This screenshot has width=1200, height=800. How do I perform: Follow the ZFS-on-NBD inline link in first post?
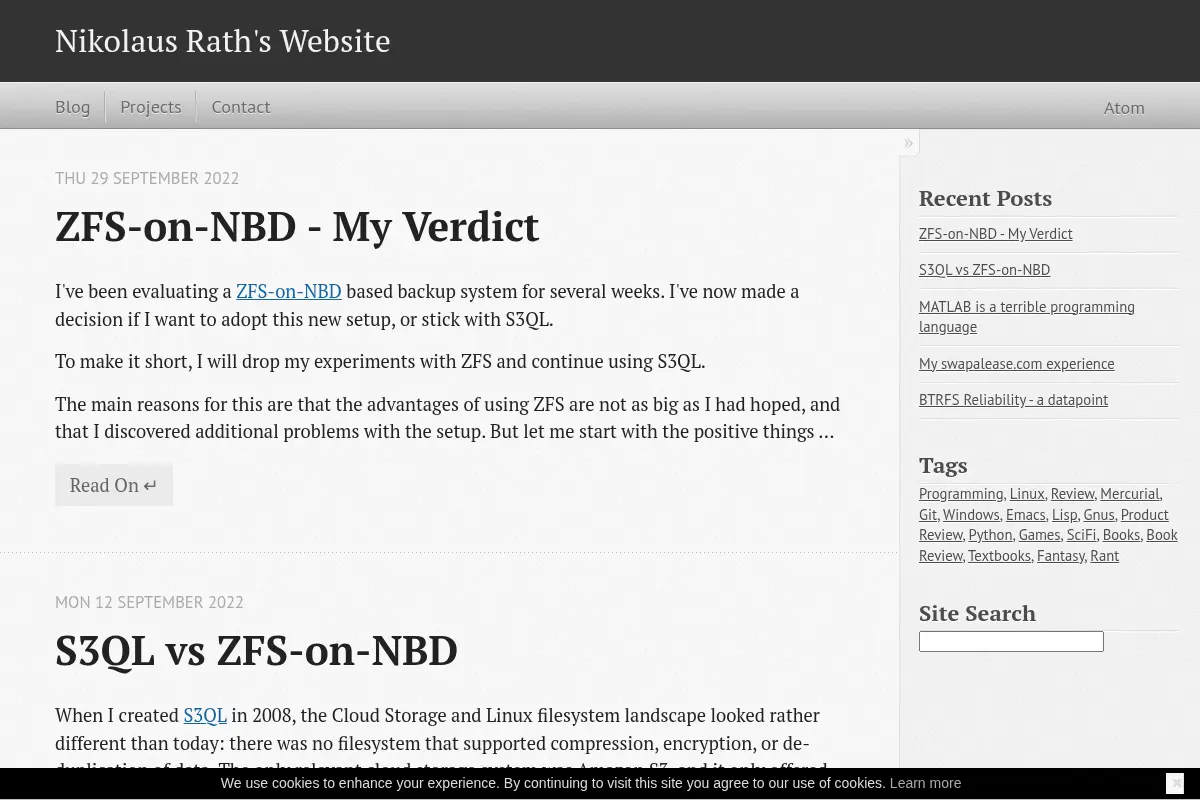[x=289, y=291]
